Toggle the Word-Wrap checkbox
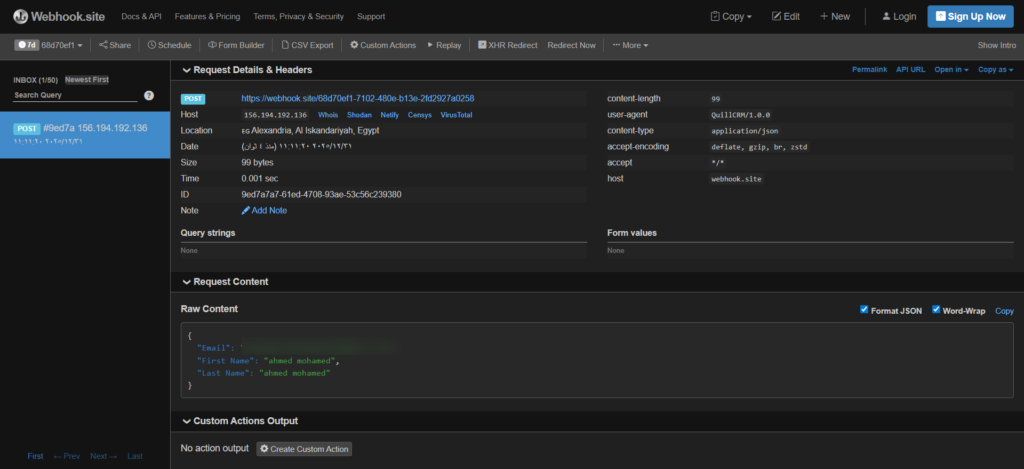1024x469 pixels. 937,310
